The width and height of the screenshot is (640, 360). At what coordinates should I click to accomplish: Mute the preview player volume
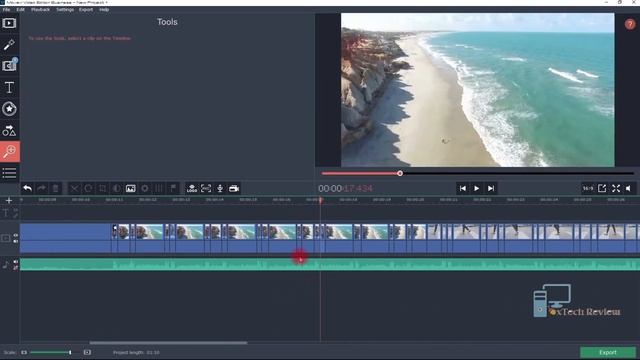(629, 188)
